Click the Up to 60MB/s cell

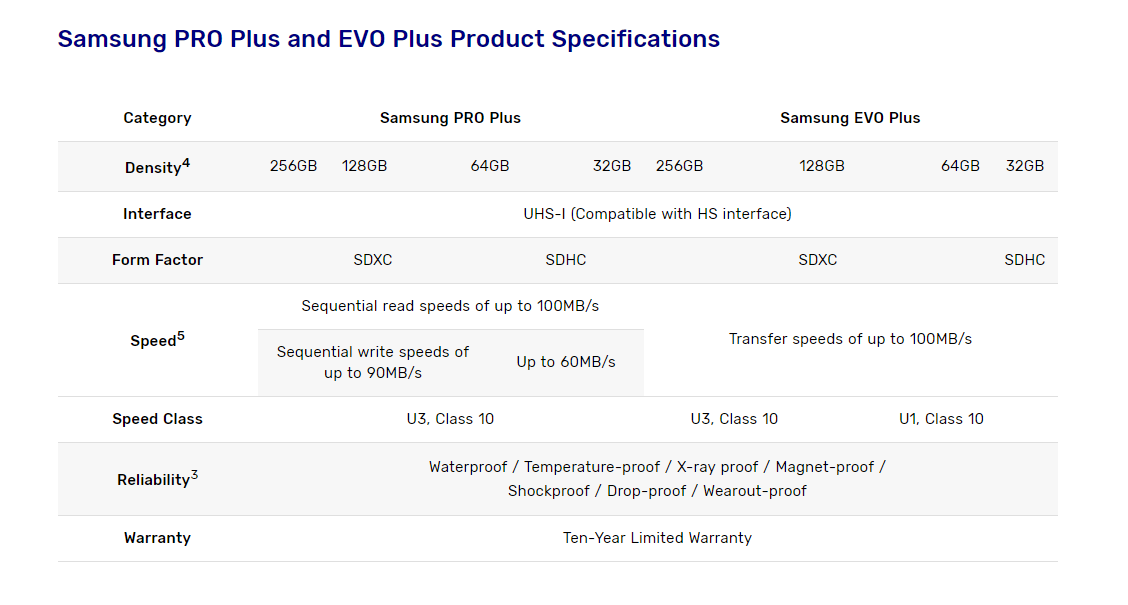[x=566, y=362]
